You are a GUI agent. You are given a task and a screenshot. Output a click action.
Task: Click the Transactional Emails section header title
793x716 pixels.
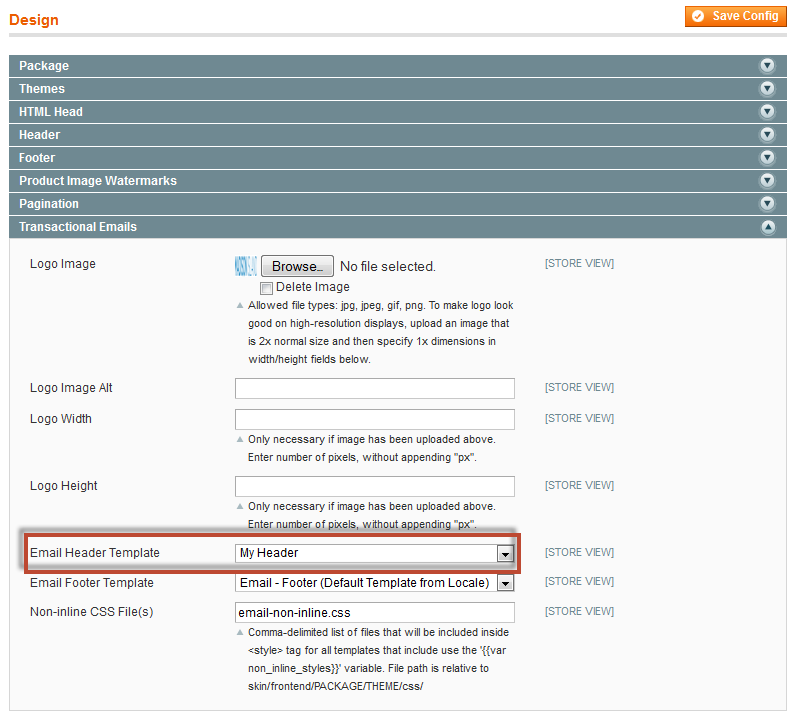click(x=78, y=227)
